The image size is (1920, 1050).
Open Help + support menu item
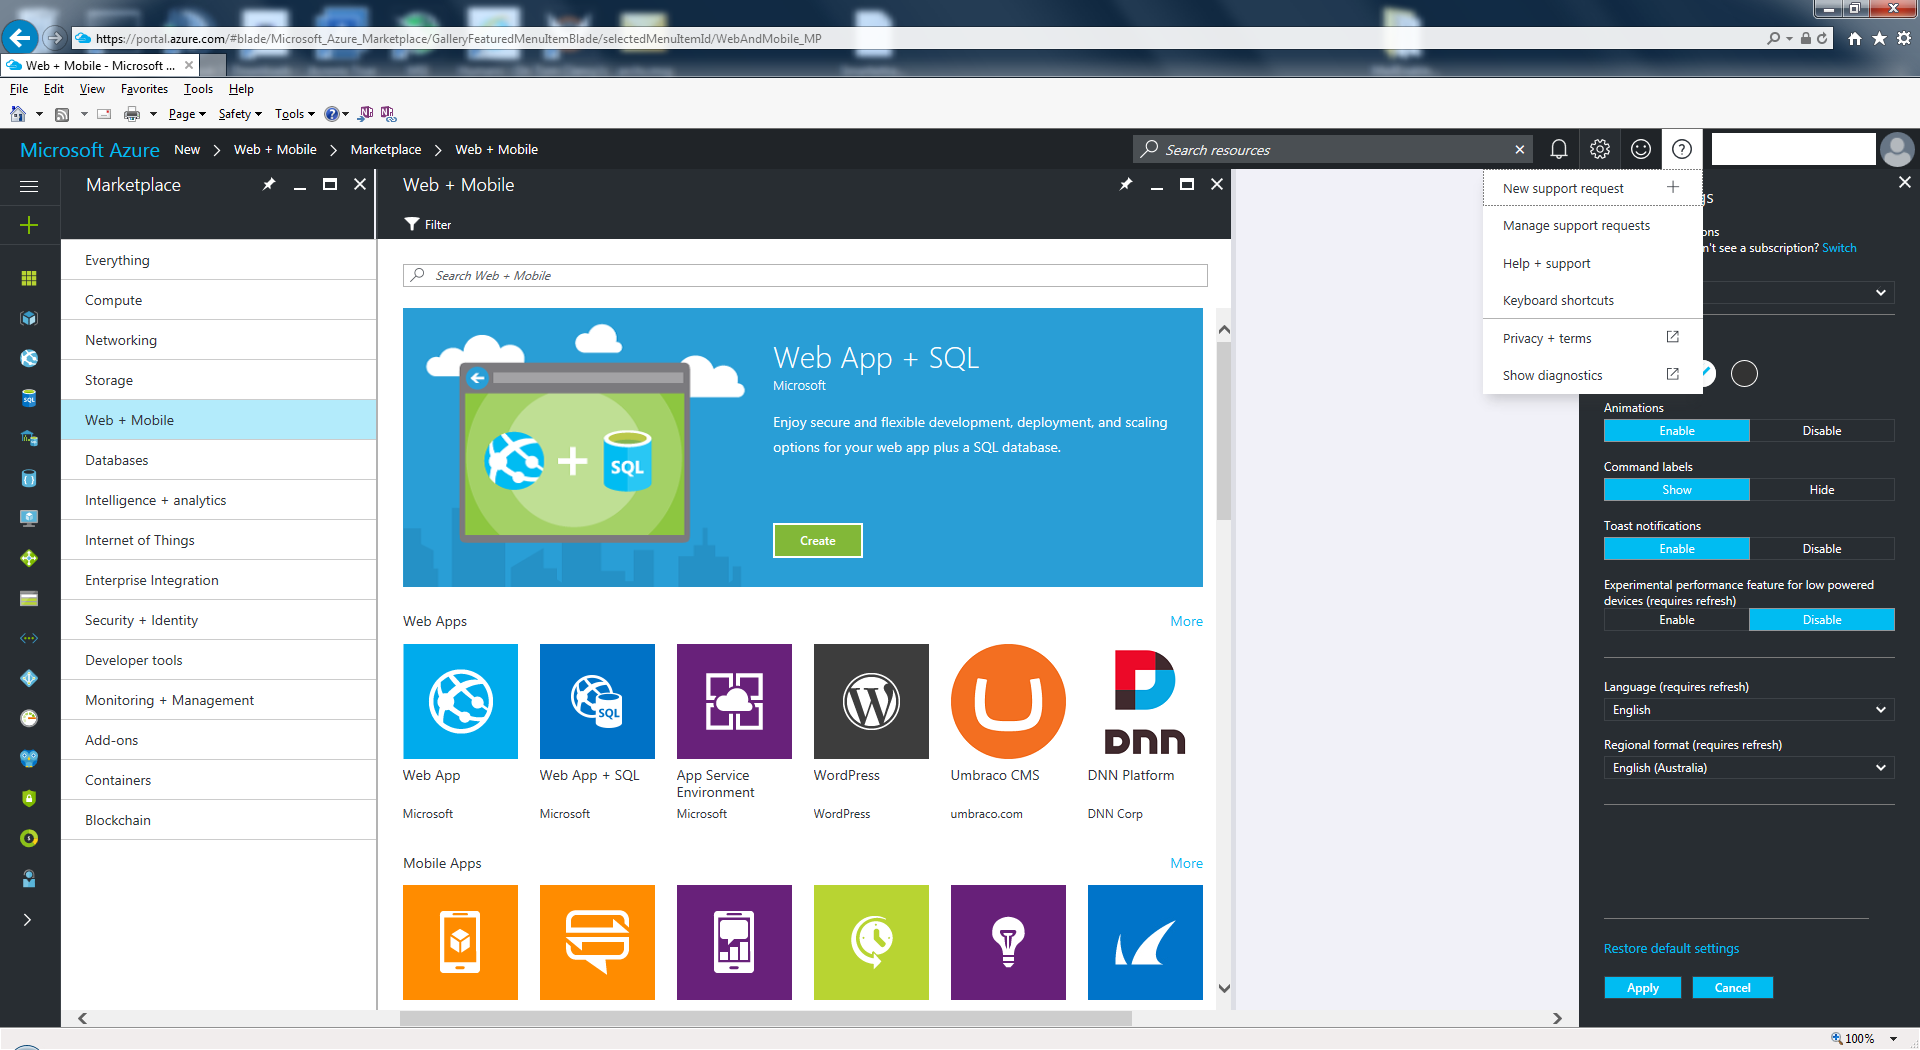coord(1592,263)
